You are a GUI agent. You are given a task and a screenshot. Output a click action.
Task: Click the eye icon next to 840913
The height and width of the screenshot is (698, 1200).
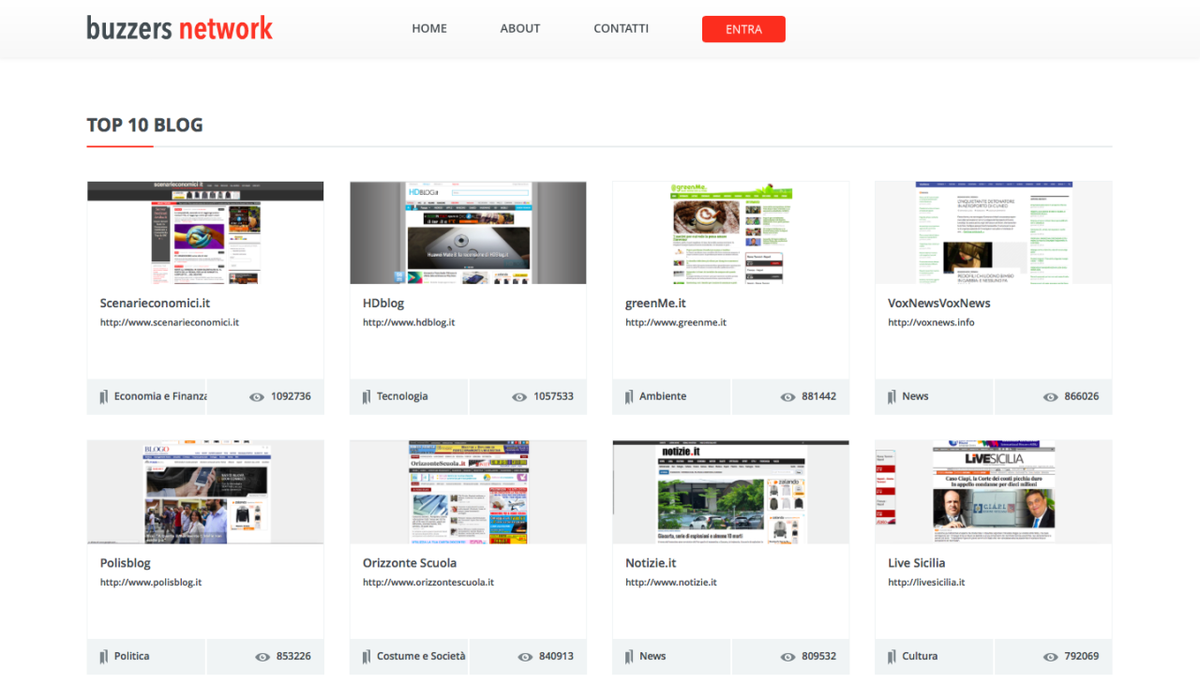[525, 657]
